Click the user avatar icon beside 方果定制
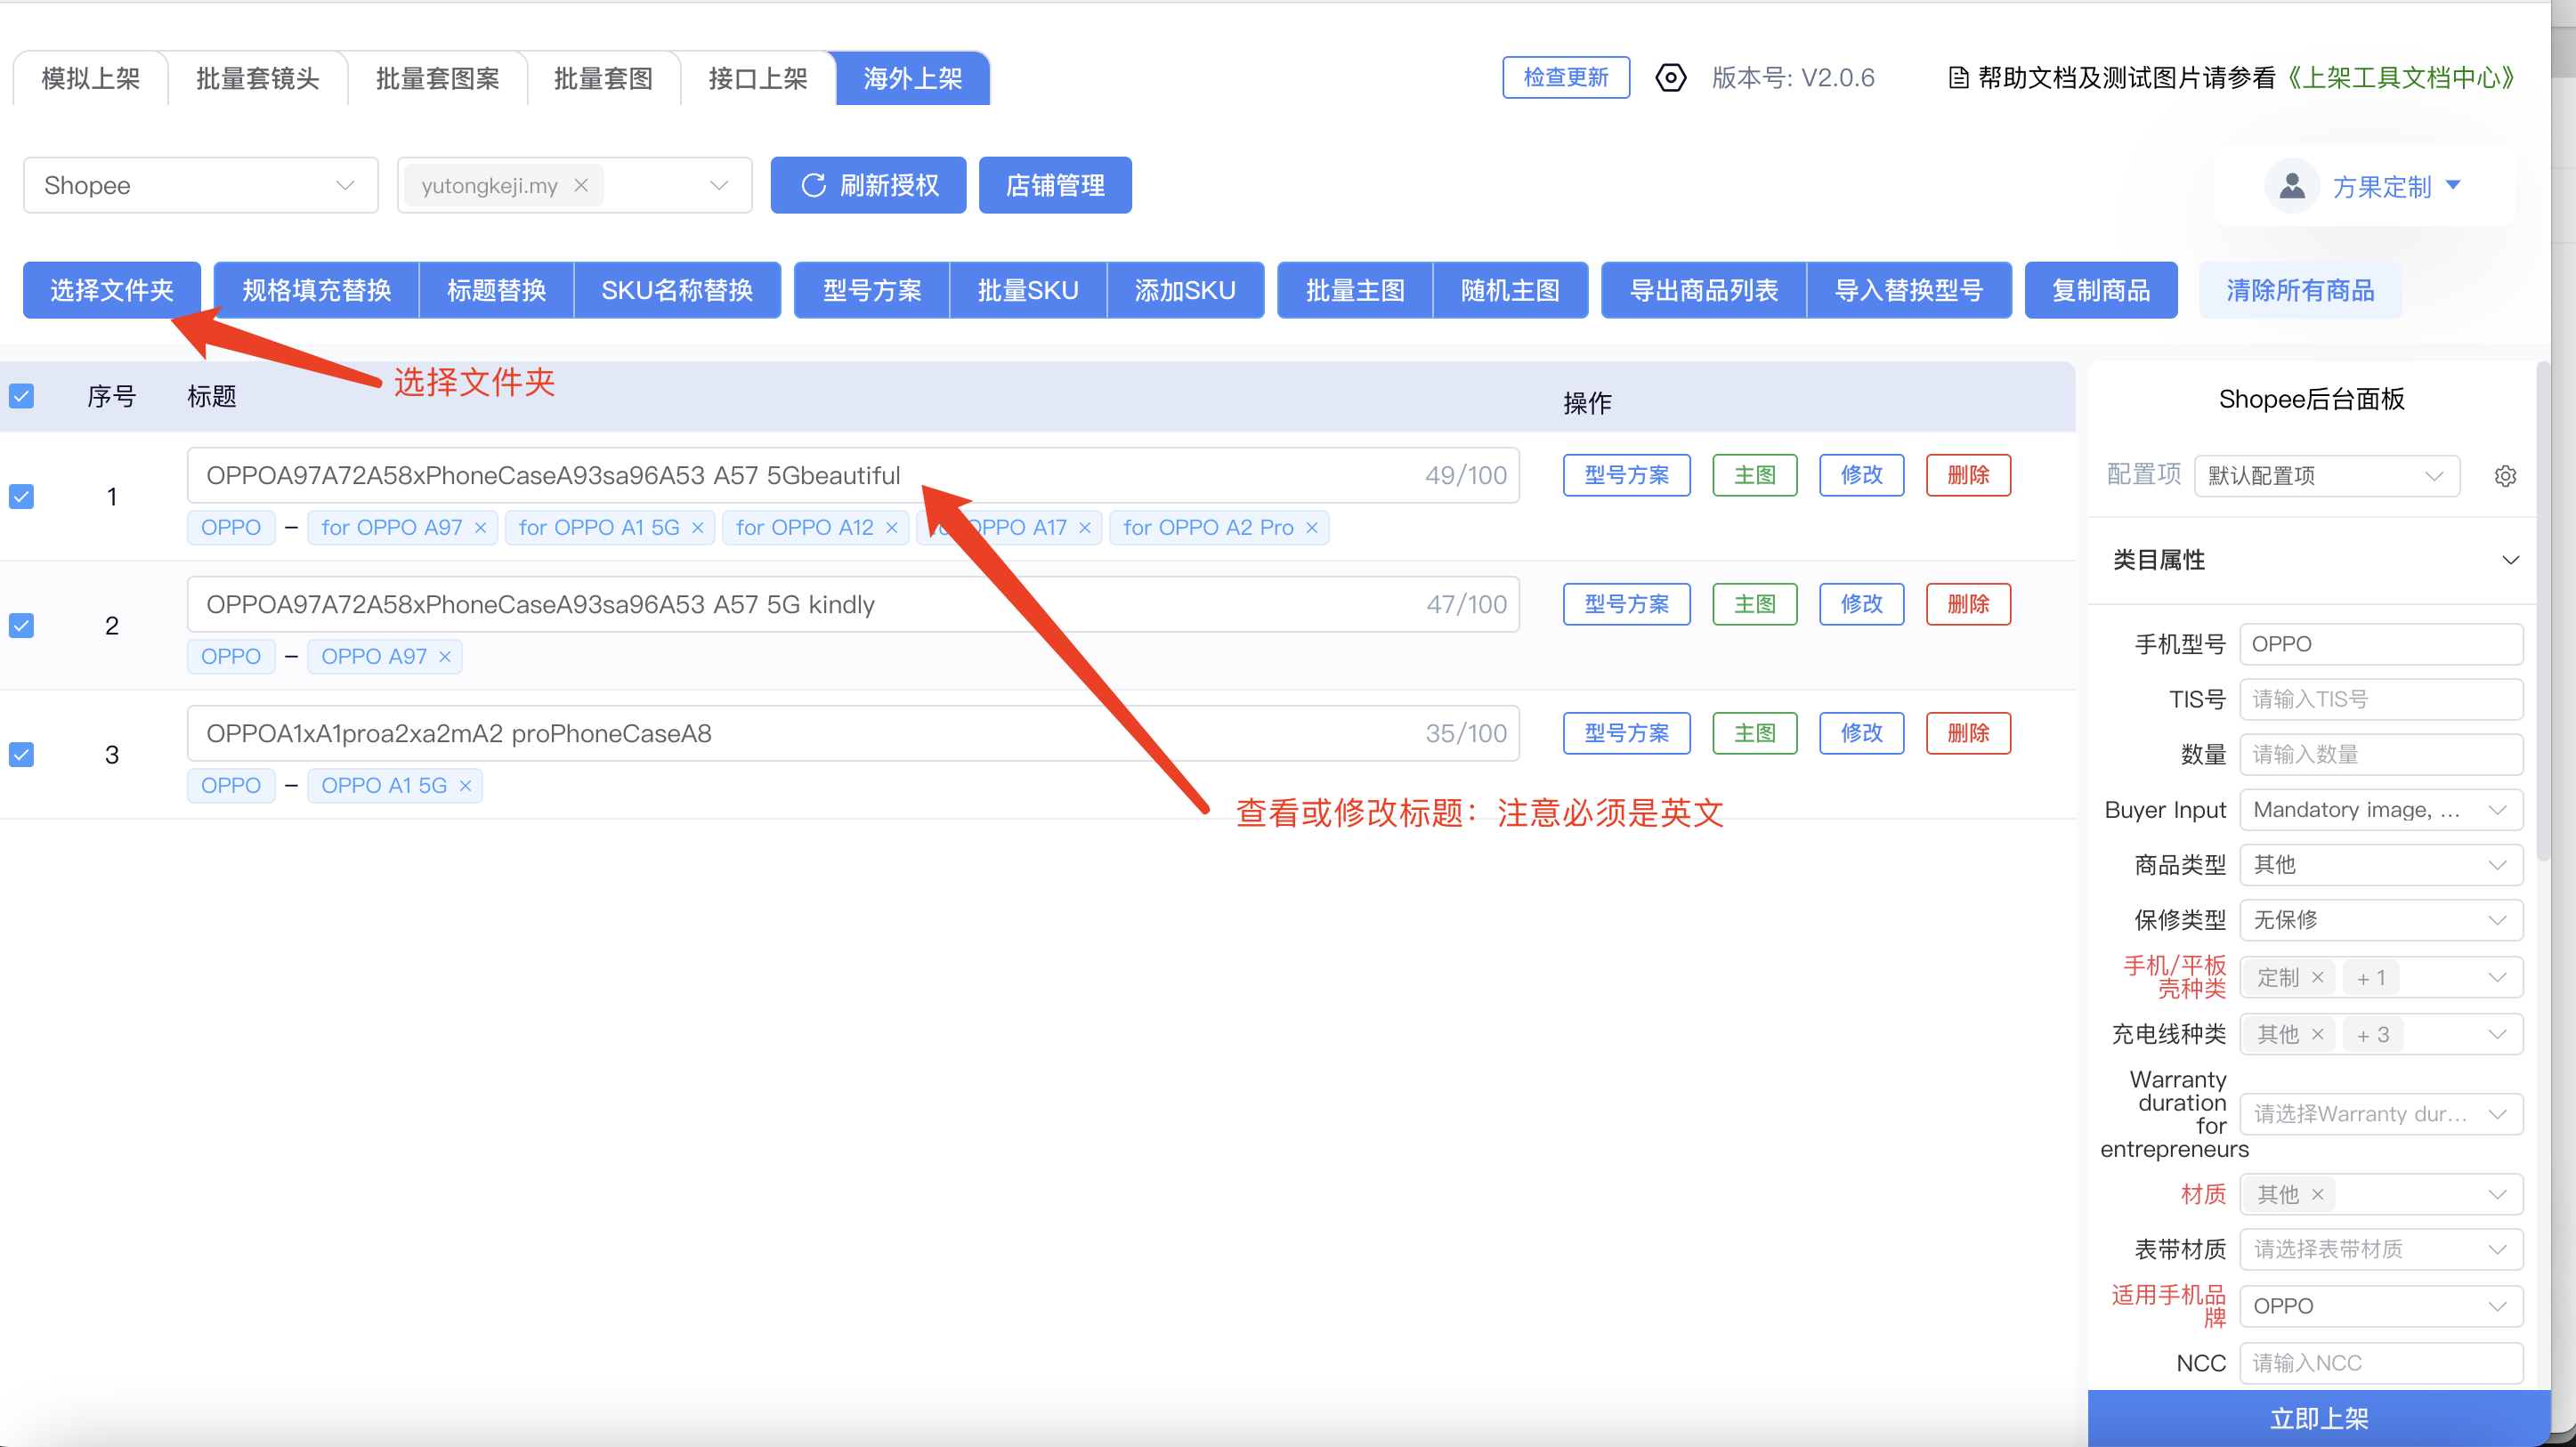The height and width of the screenshot is (1447, 2576). click(2291, 186)
